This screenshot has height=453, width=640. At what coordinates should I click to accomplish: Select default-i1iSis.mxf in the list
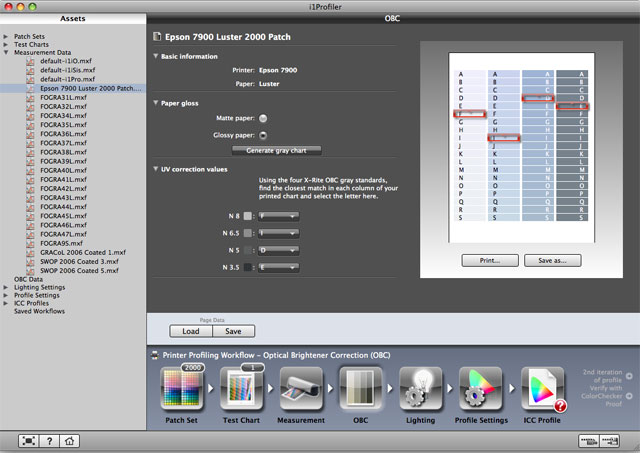coord(68,70)
